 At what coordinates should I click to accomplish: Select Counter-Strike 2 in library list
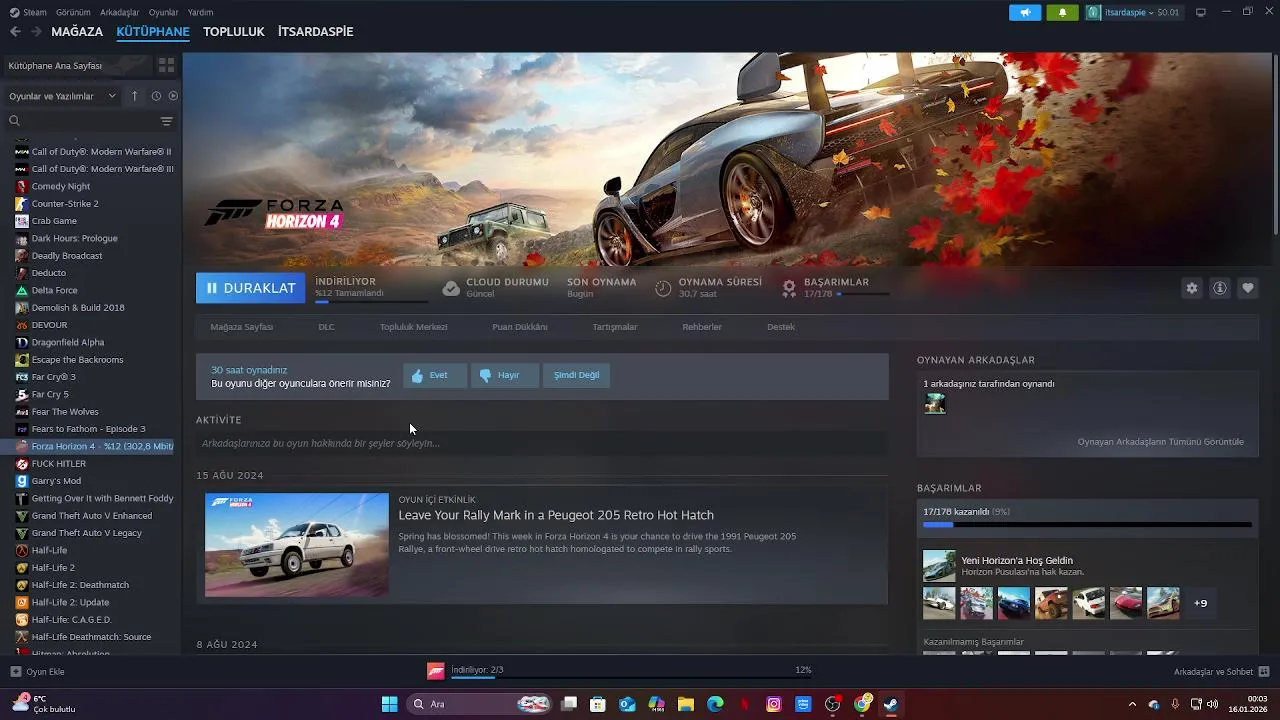[65, 203]
